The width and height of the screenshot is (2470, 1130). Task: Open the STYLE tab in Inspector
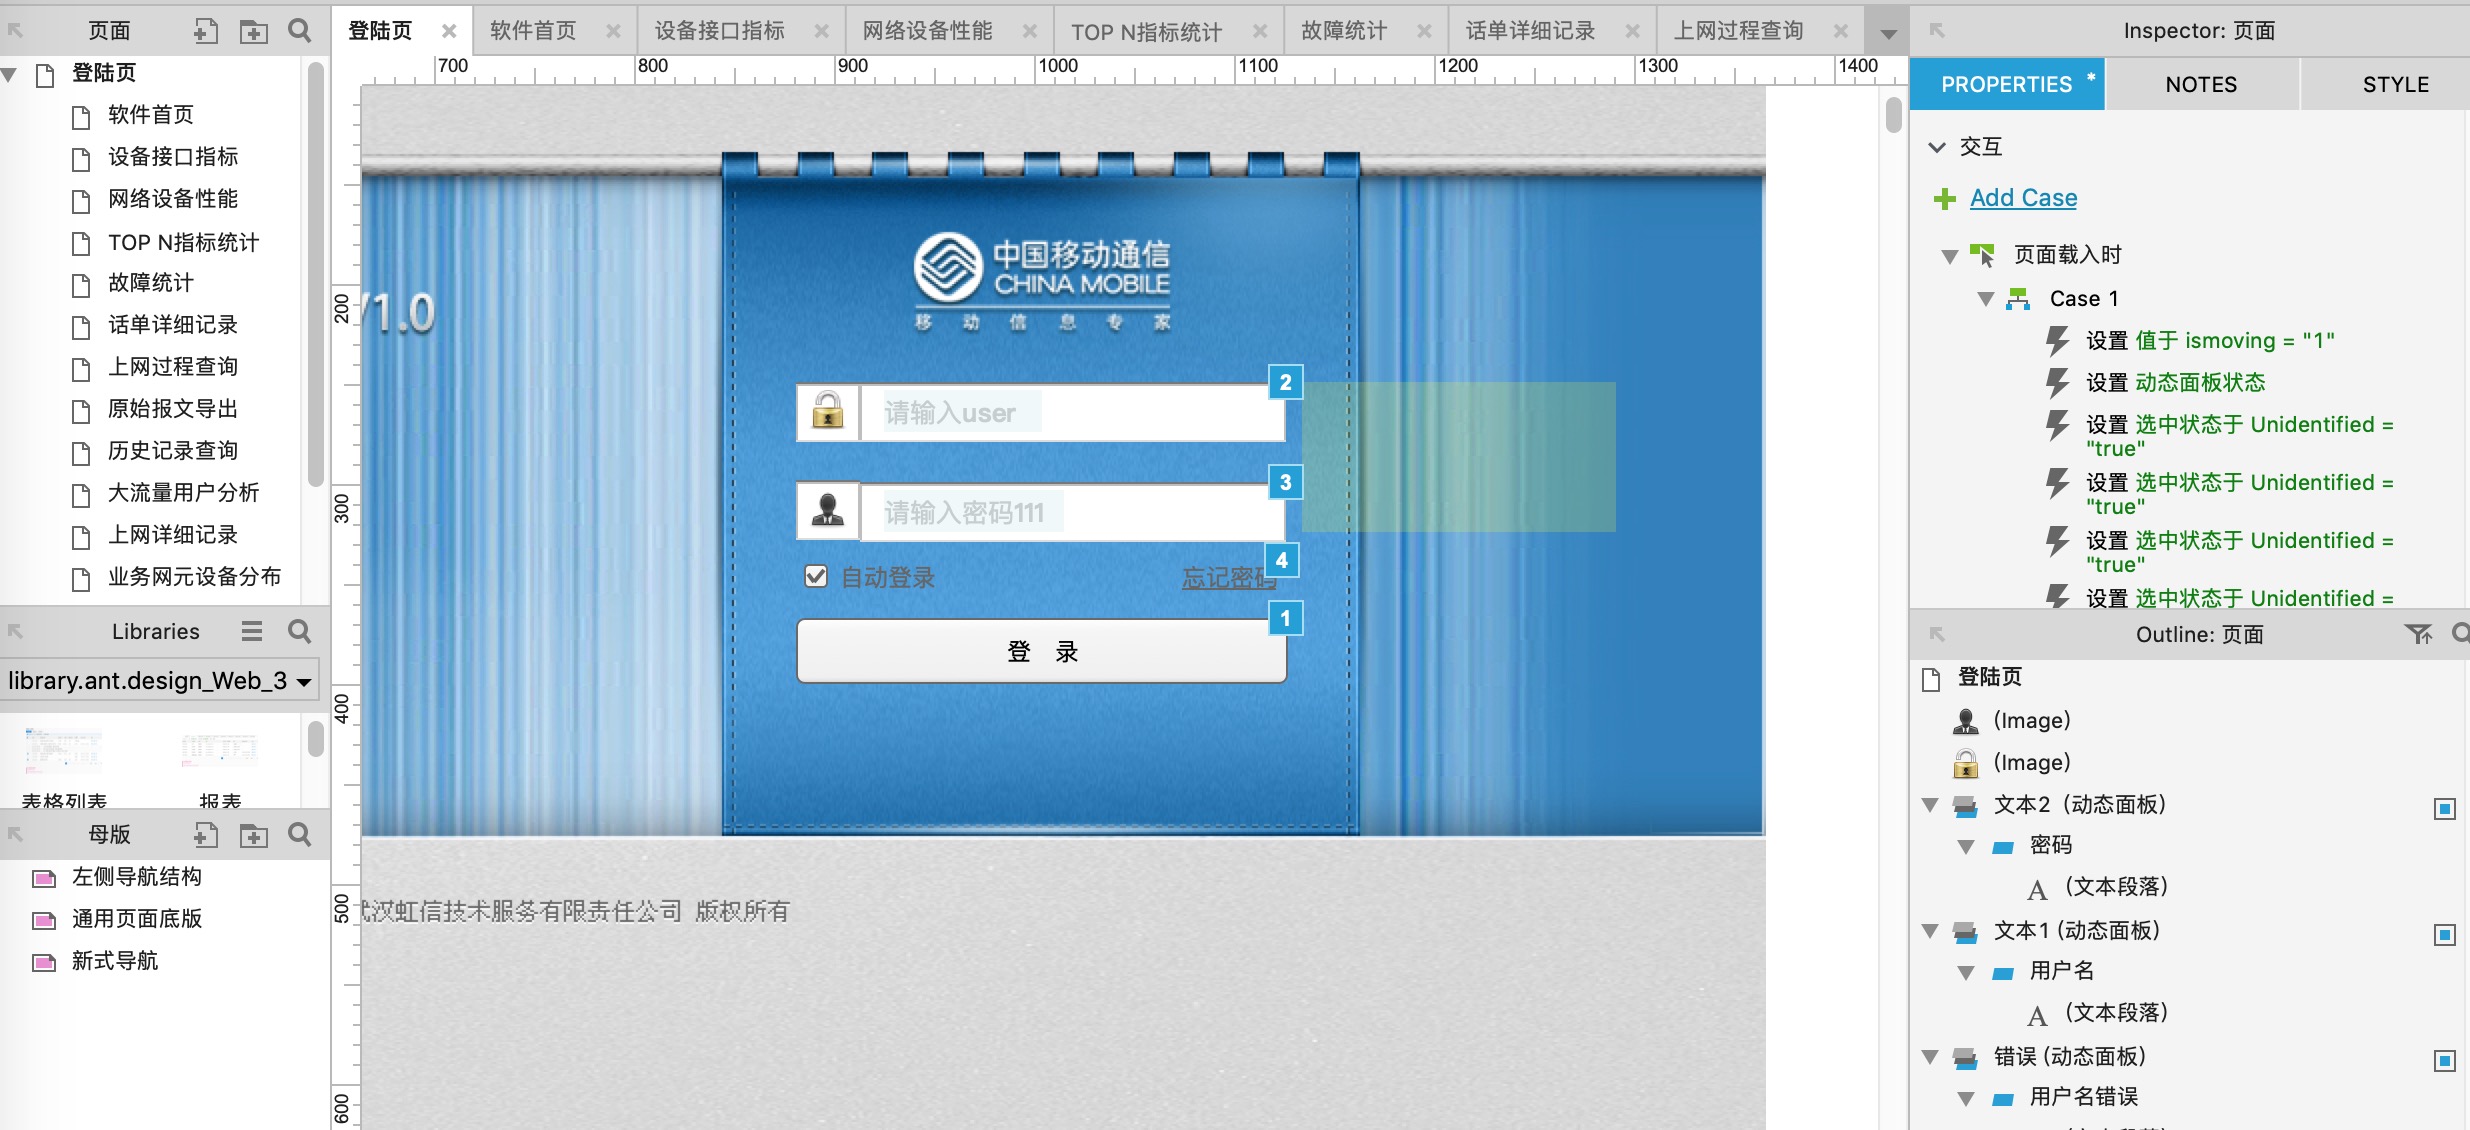click(x=2395, y=84)
